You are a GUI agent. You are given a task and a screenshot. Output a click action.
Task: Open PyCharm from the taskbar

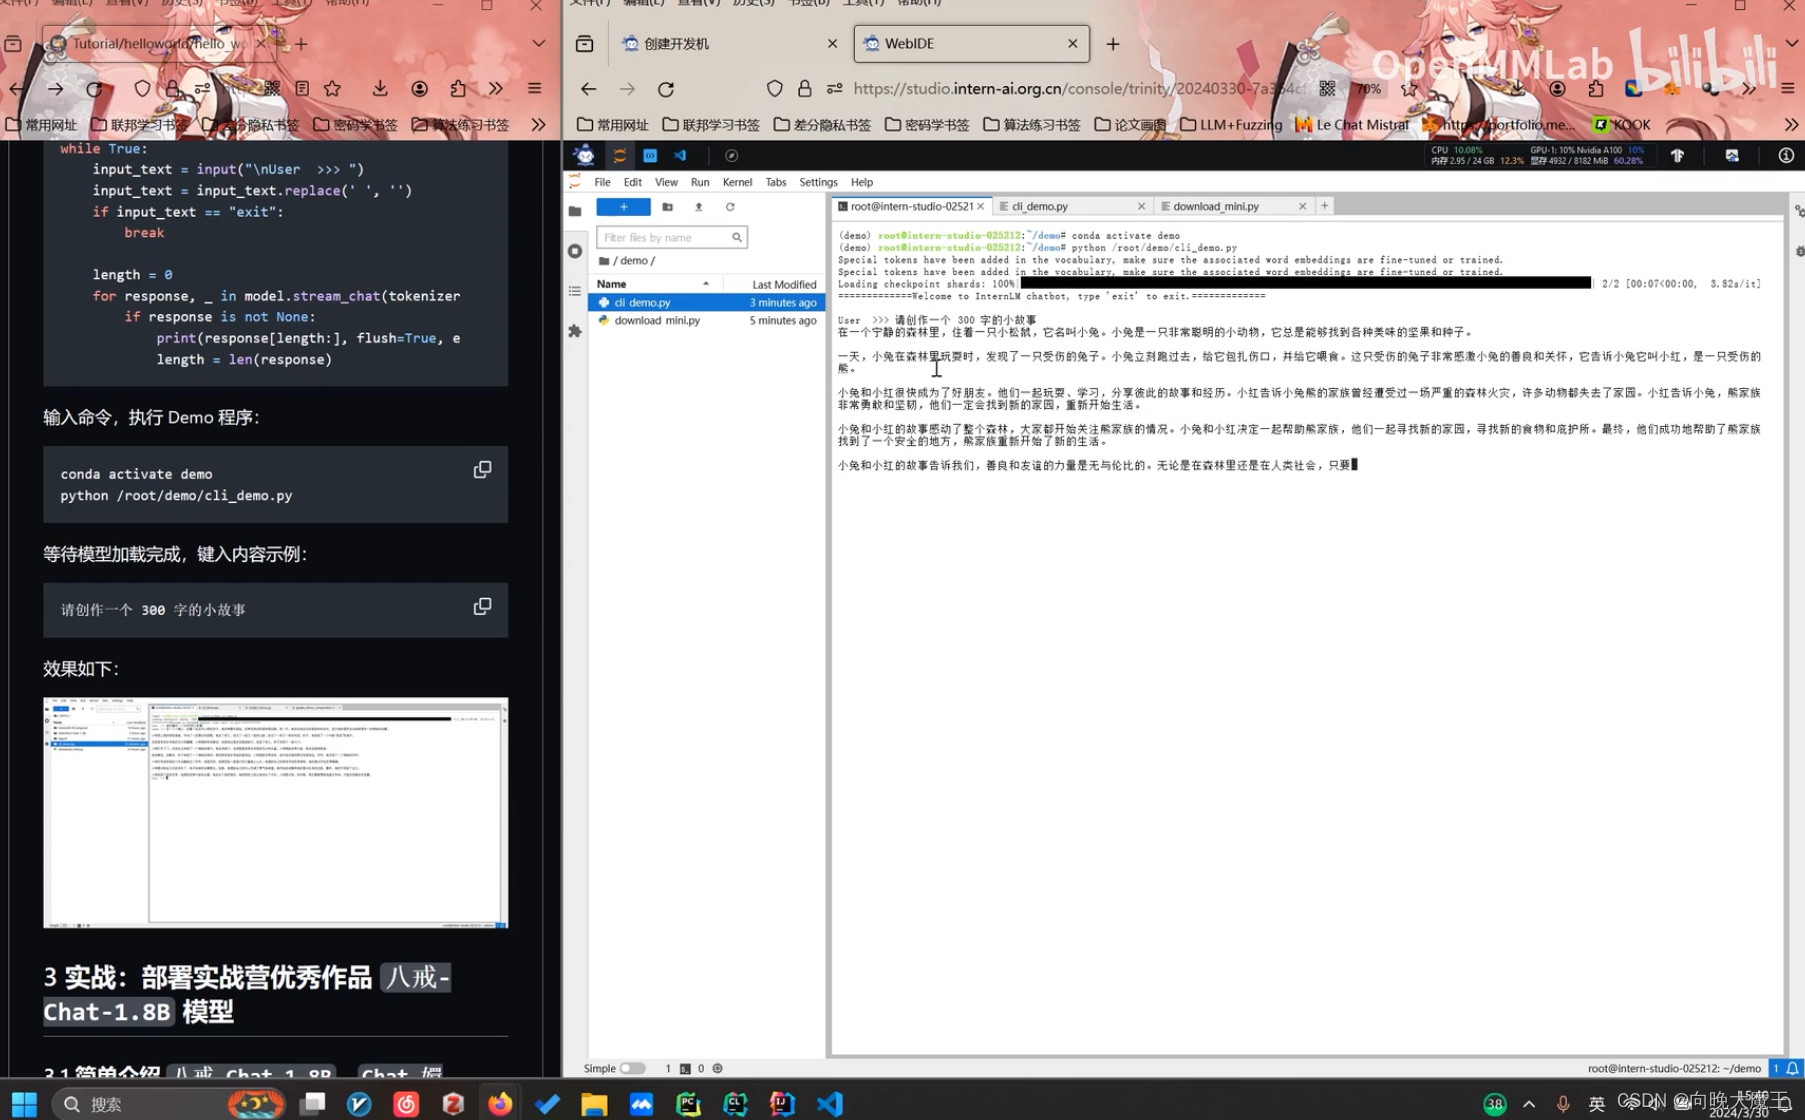(688, 1104)
